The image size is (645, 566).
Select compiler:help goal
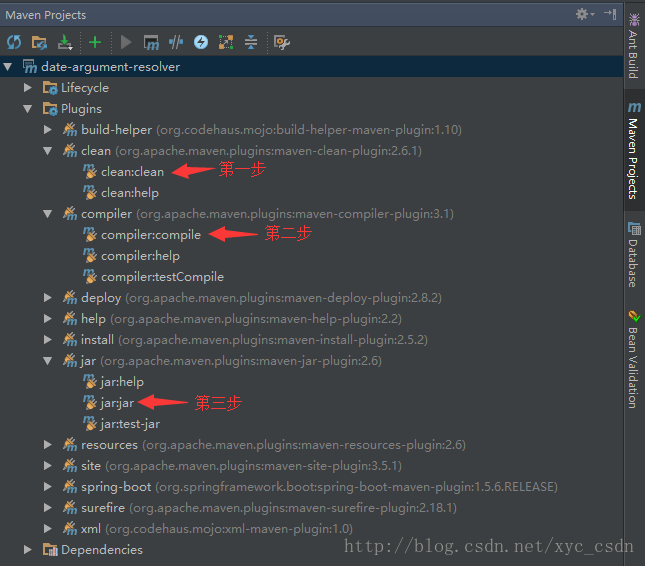(140, 256)
